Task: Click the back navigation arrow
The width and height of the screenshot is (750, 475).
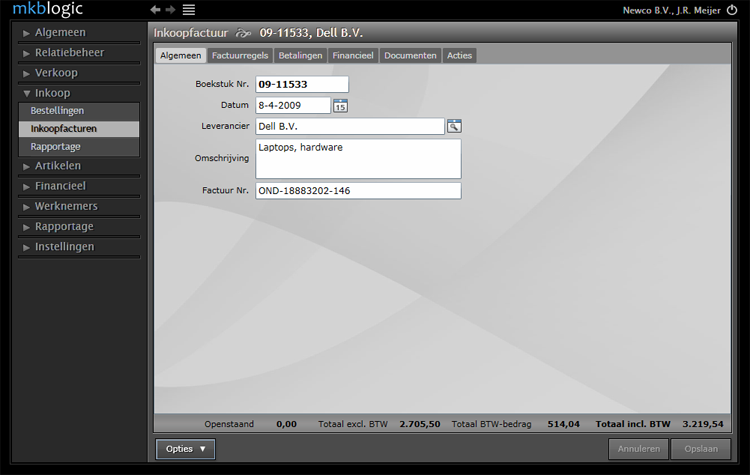Action: 155,9
